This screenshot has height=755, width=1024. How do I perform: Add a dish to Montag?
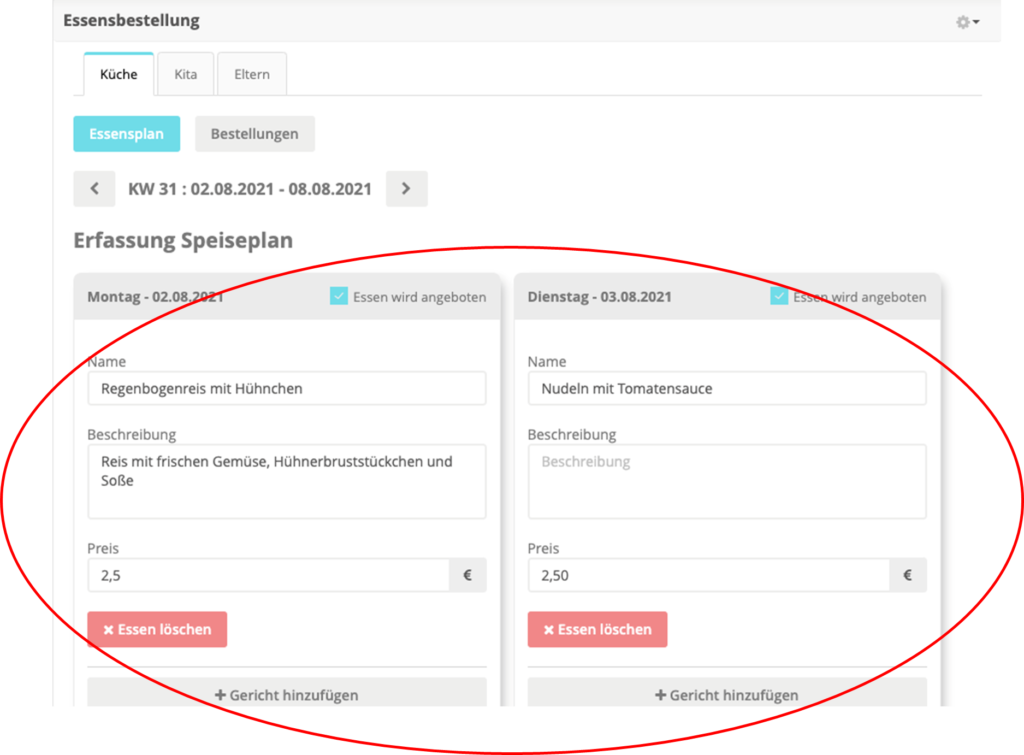pos(287,694)
